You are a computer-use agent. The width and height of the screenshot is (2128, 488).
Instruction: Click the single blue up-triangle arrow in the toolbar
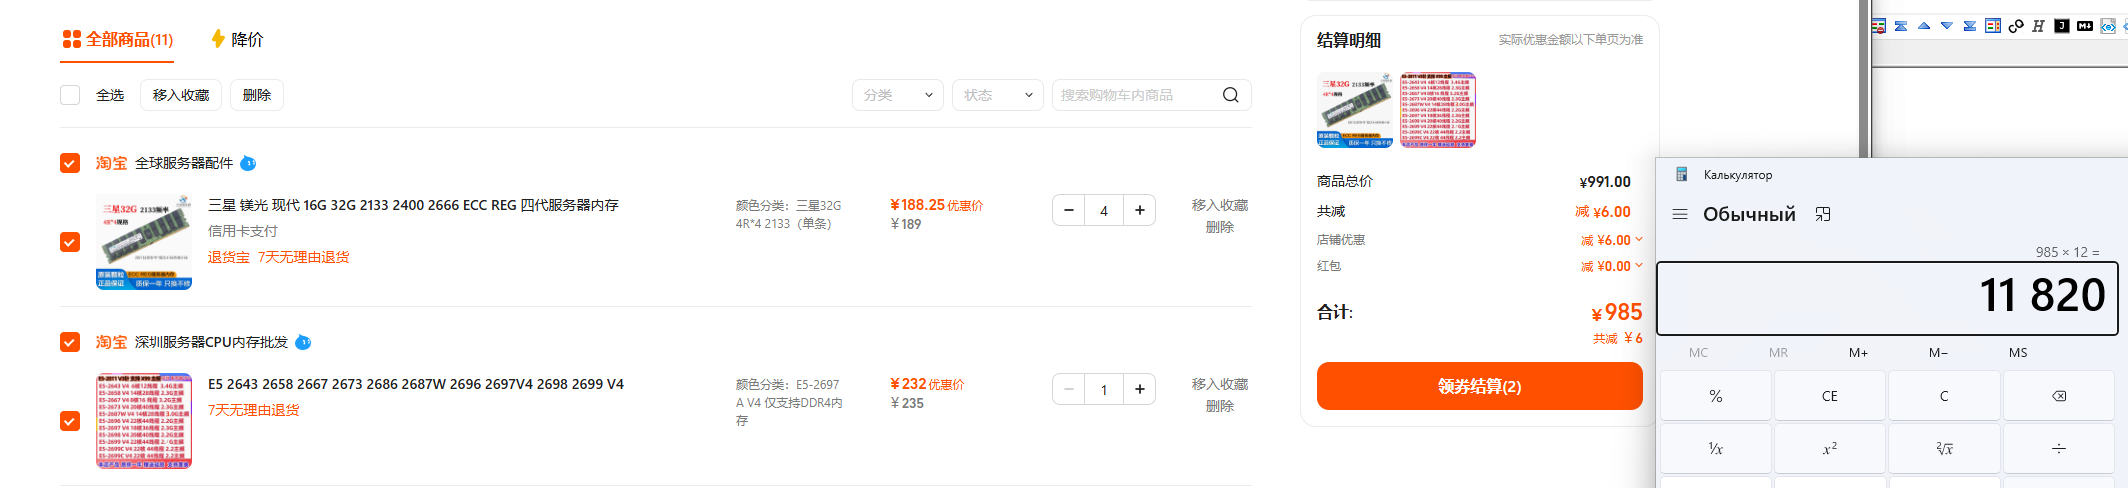coord(1924,26)
